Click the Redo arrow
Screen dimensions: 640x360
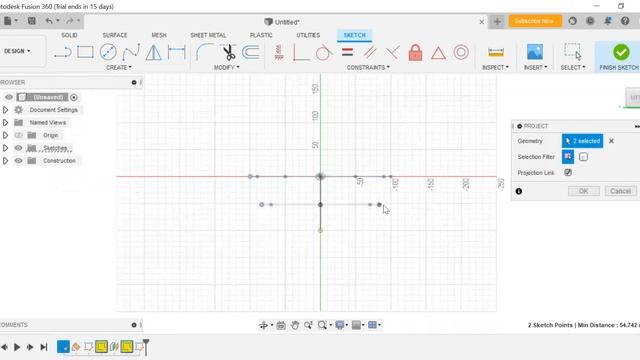click(x=70, y=21)
